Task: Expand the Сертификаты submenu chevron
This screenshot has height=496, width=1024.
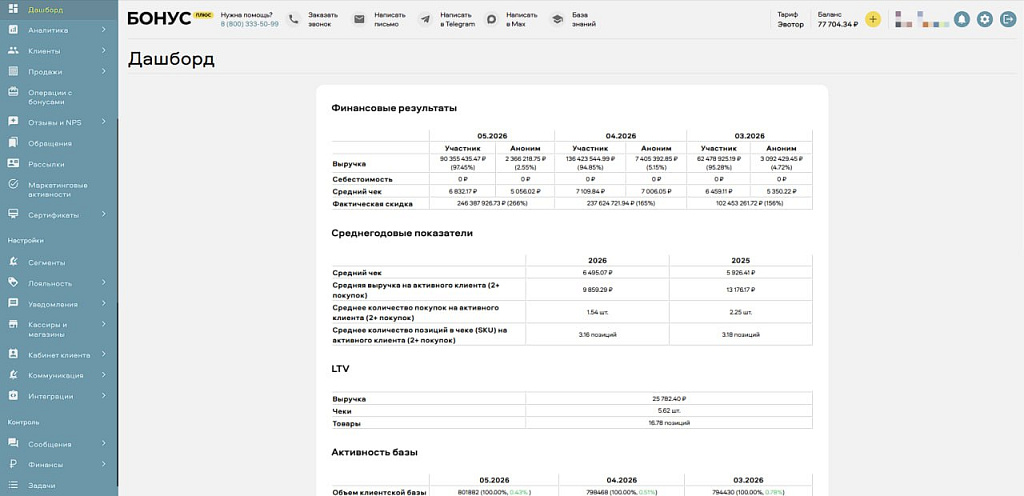Action: click(104, 215)
